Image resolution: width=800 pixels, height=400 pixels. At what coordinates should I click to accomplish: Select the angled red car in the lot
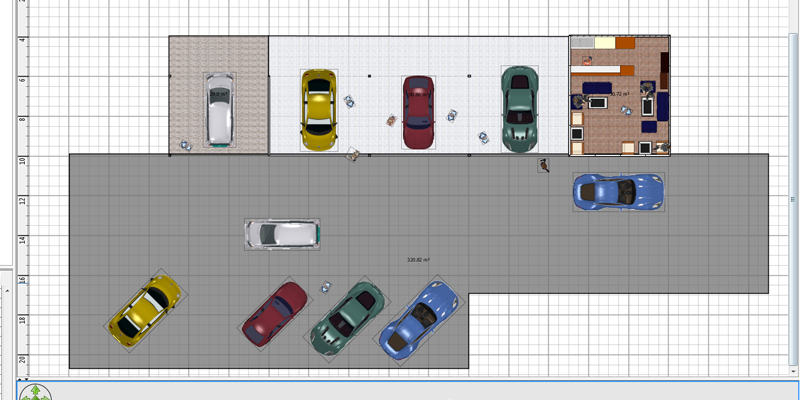[274, 313]
